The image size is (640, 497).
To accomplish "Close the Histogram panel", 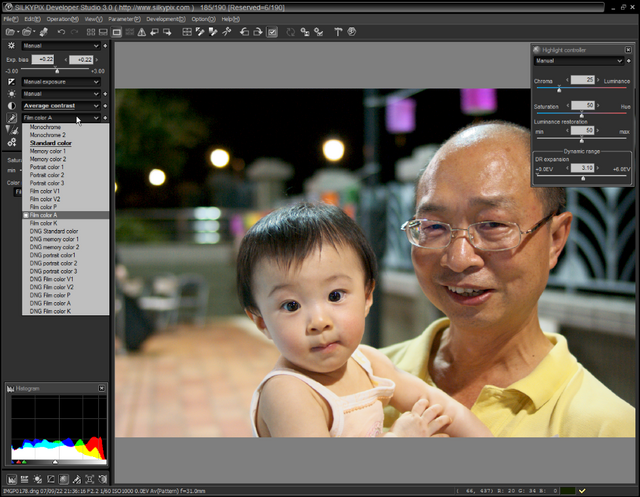I will (102, 388).
